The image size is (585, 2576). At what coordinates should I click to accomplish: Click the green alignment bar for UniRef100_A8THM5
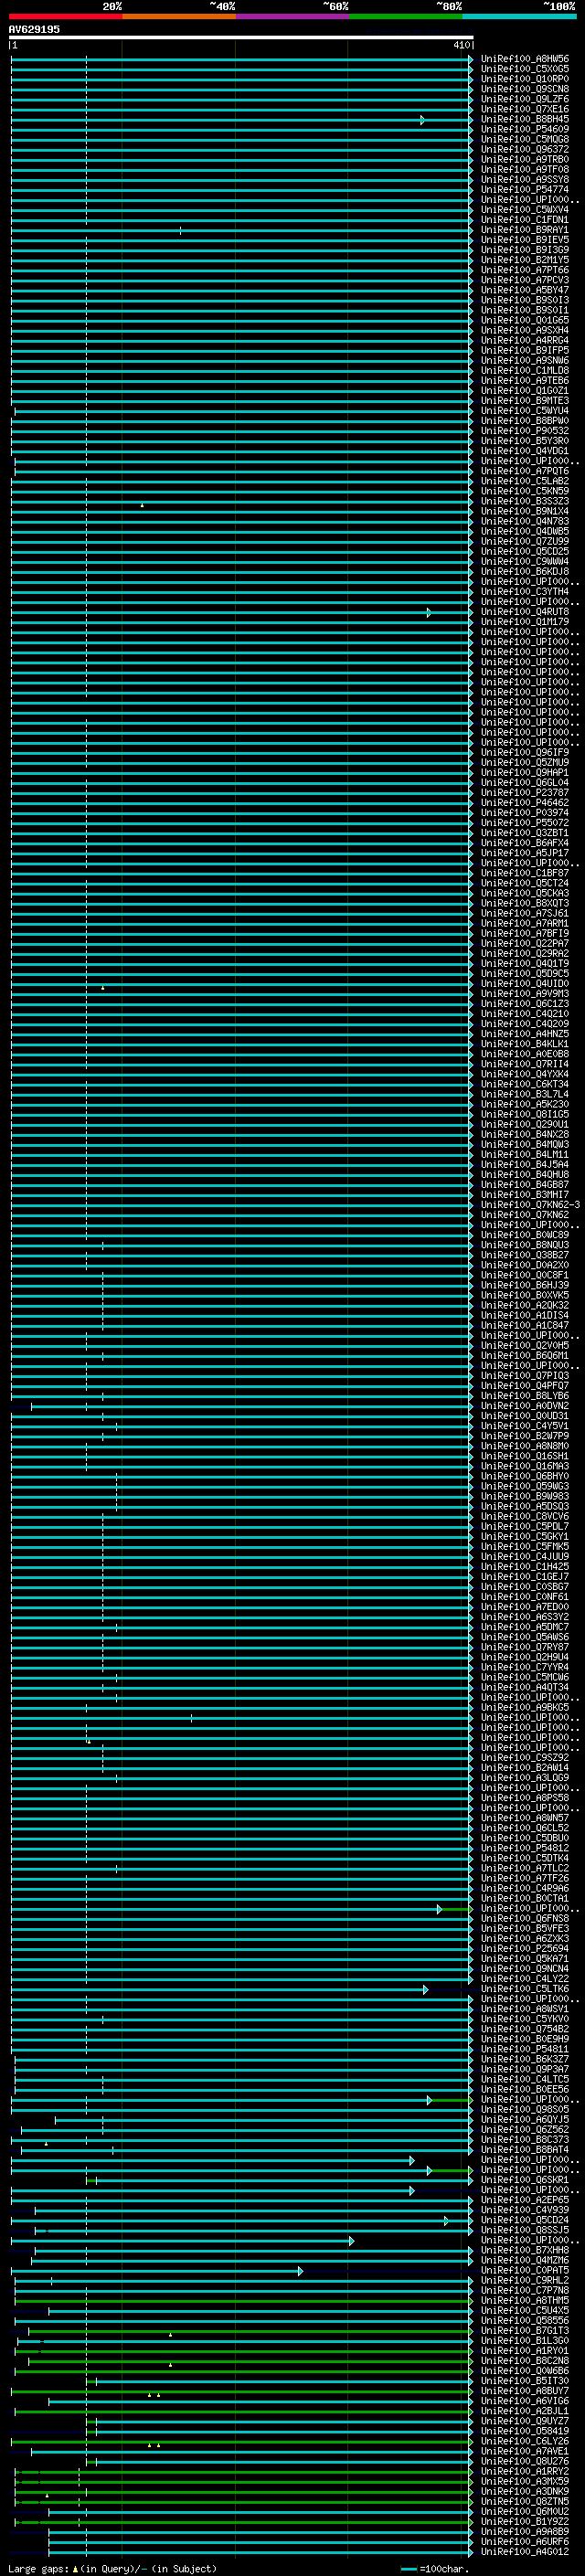[x=243, y=2300]
